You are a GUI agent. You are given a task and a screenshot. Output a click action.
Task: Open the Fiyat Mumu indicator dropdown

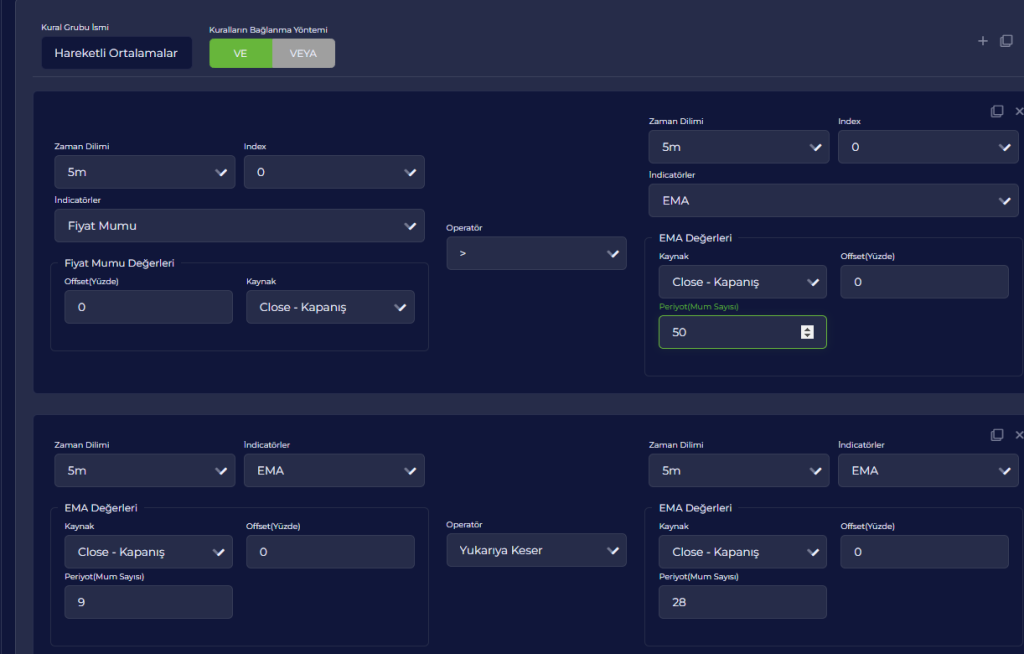pyautogui.click(x=240, y=225)
